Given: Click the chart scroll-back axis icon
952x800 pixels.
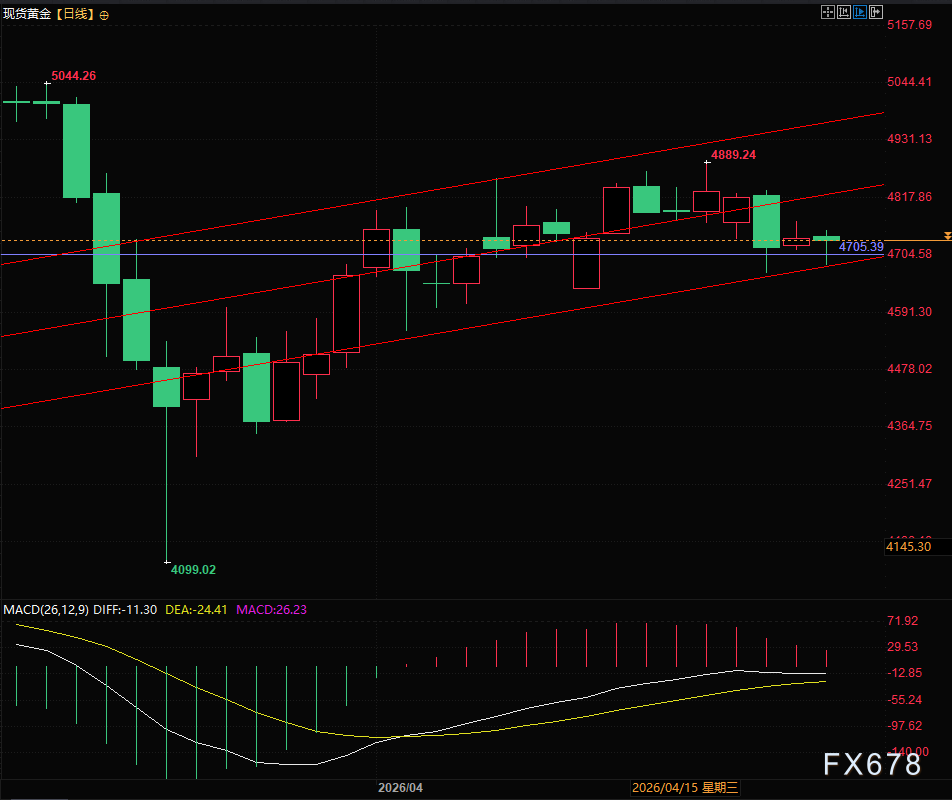Looking at the screenshot, I should pyautogui.click(x=844, y=12).
